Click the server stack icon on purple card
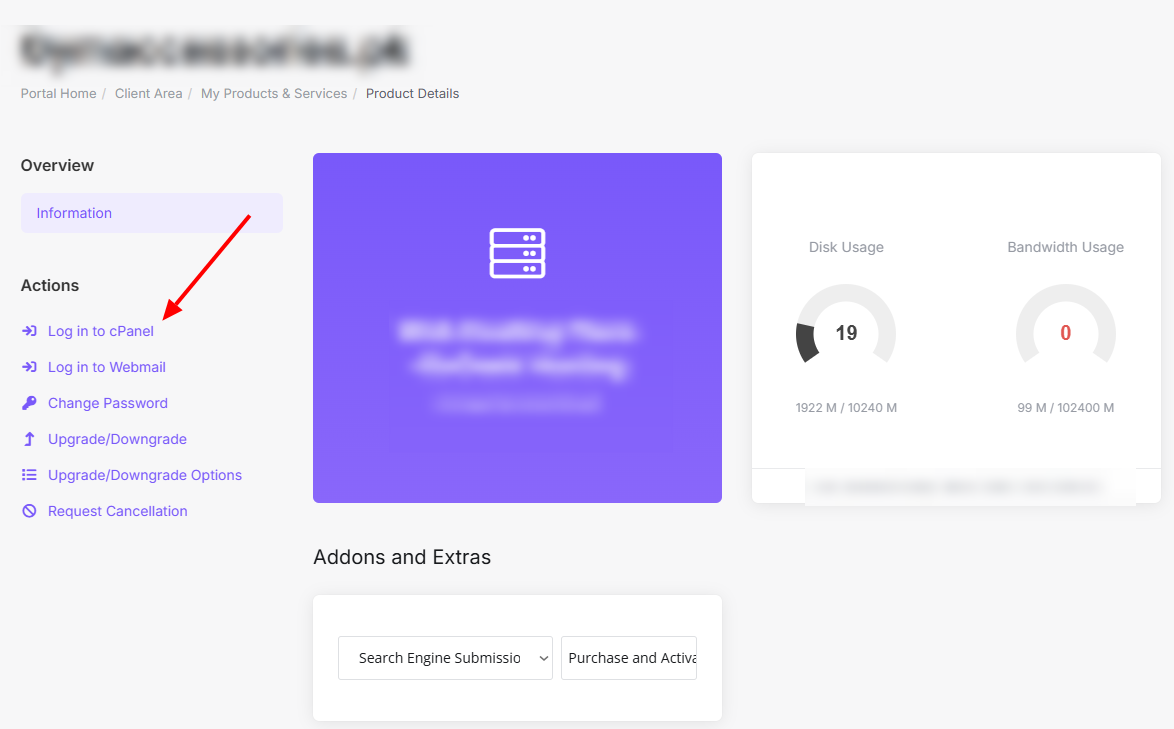 (517, 253)
